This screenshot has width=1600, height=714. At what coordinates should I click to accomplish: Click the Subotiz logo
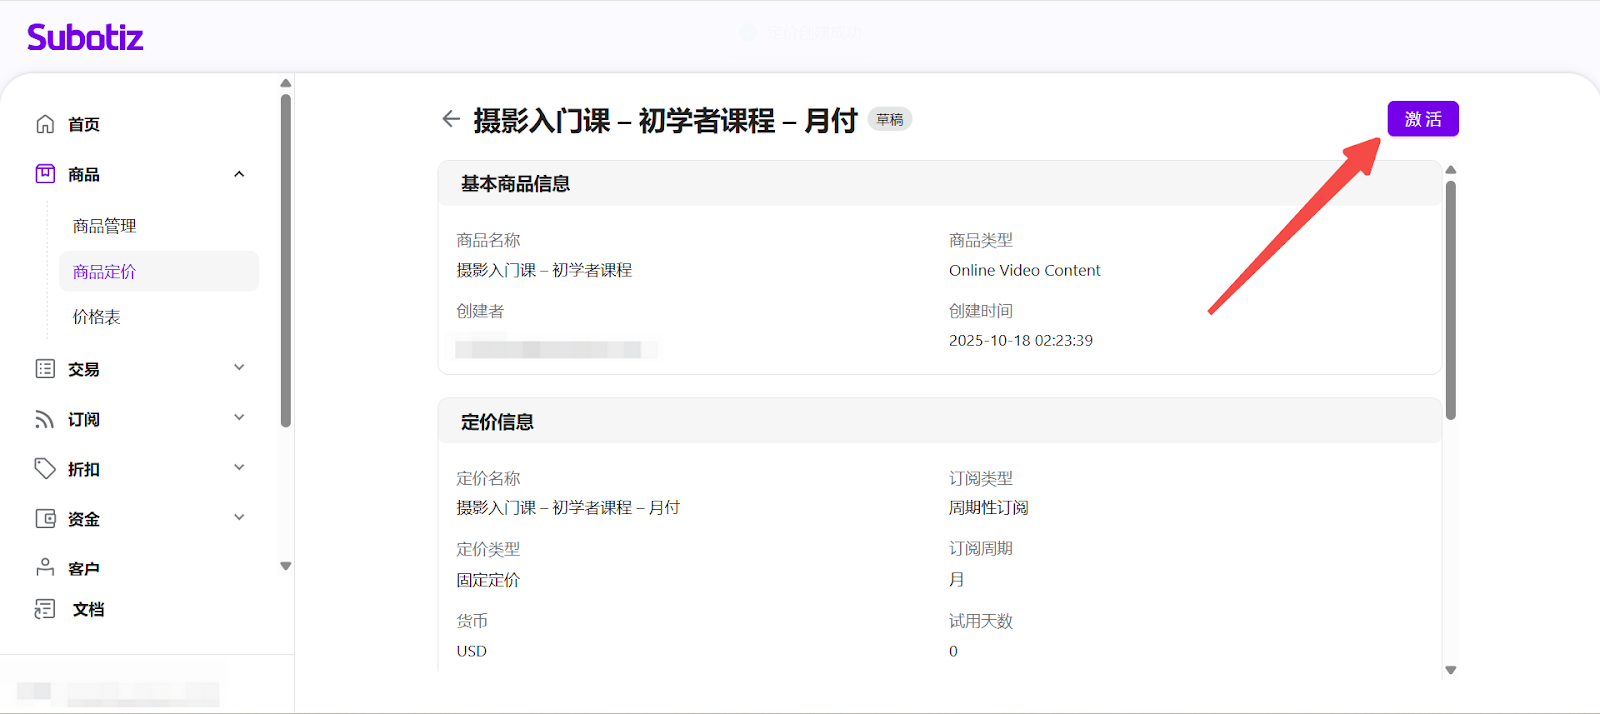85,38
